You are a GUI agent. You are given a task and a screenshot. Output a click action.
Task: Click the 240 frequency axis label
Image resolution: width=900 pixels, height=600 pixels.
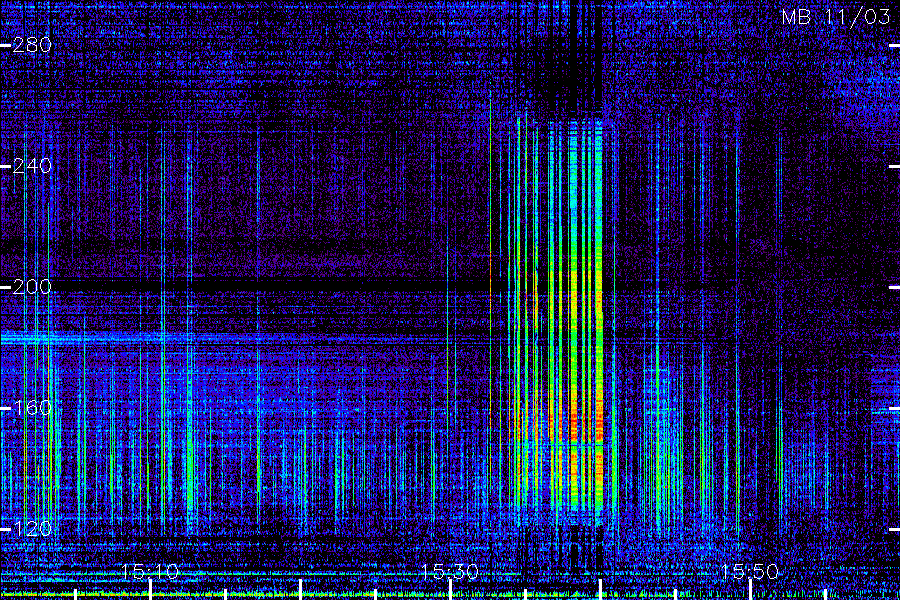(32, 166)
